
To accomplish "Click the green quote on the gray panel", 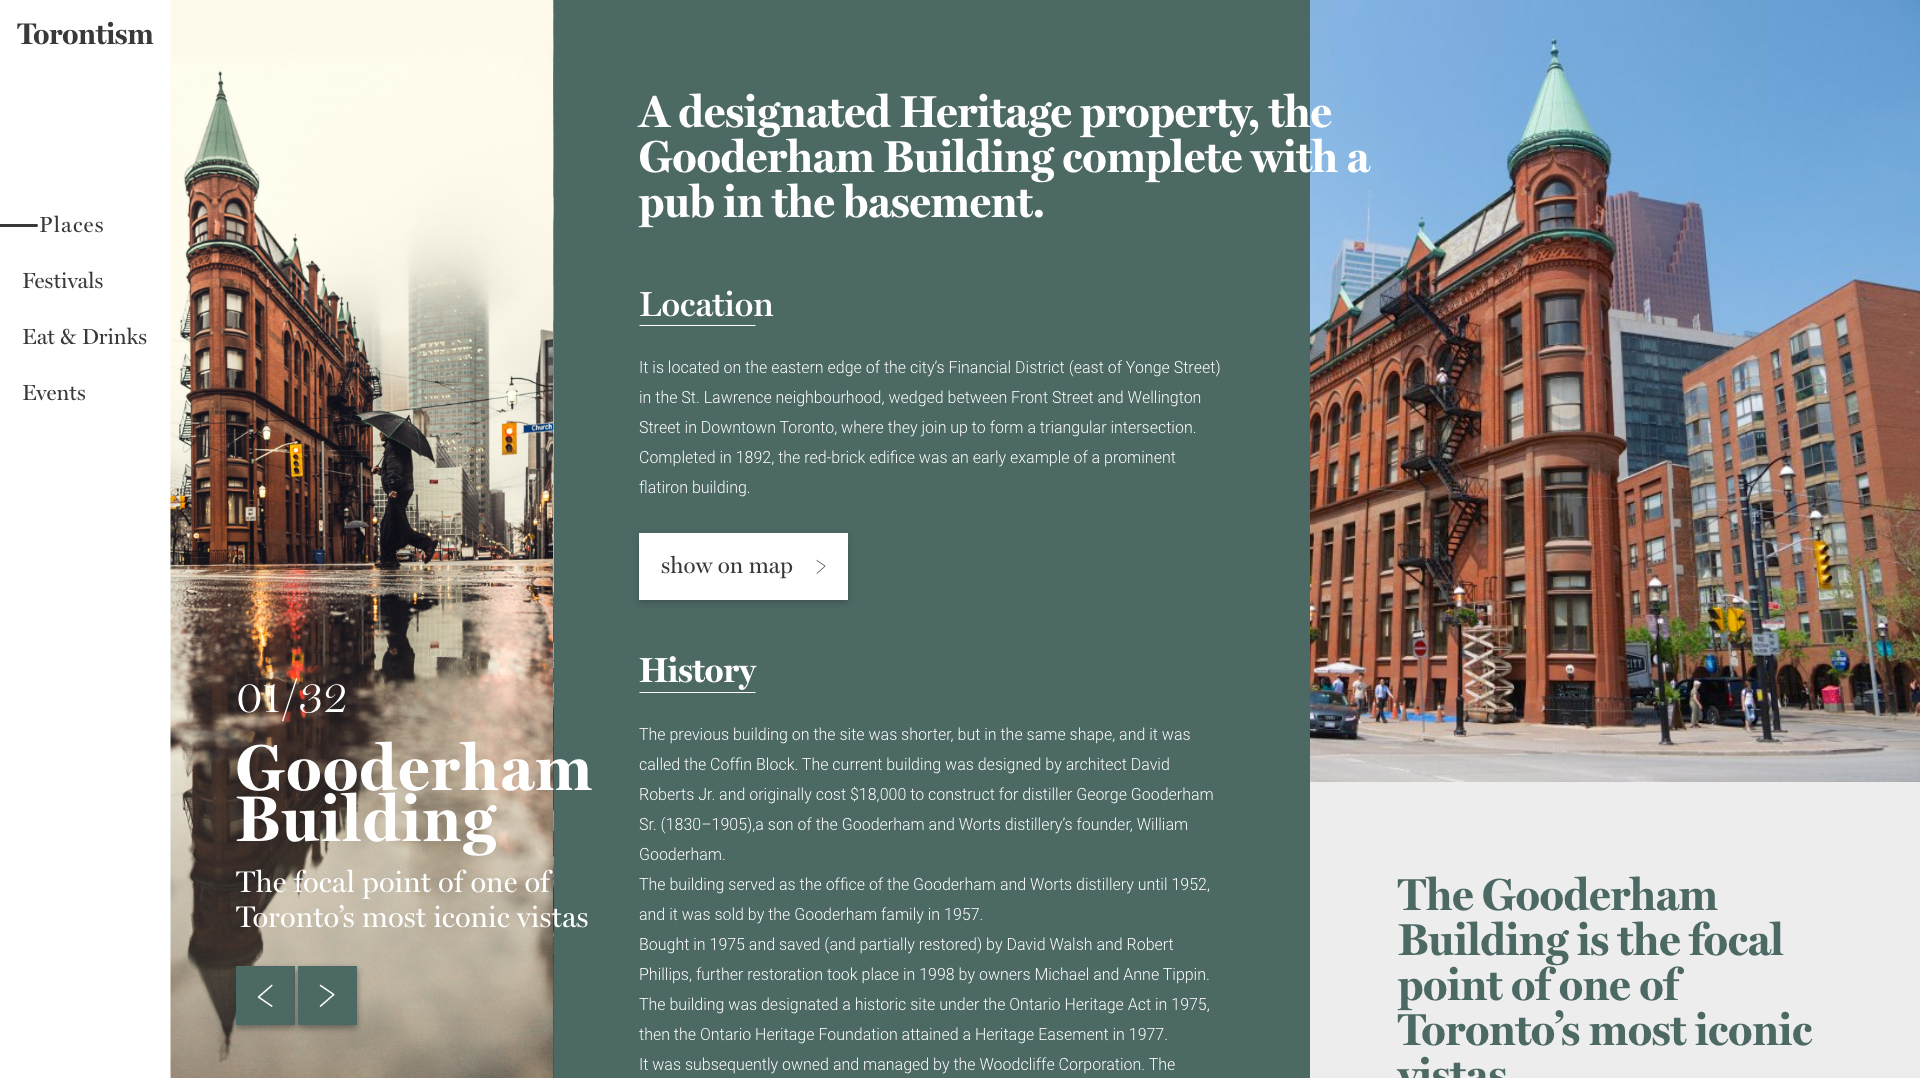I will 1603,962.
